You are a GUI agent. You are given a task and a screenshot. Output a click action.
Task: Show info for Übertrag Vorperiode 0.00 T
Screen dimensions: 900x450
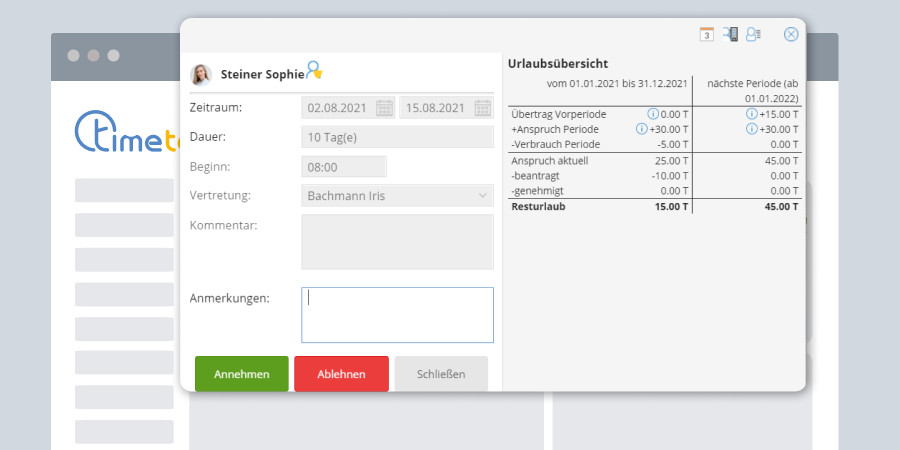pyautogui.click(x=653, y=114)
